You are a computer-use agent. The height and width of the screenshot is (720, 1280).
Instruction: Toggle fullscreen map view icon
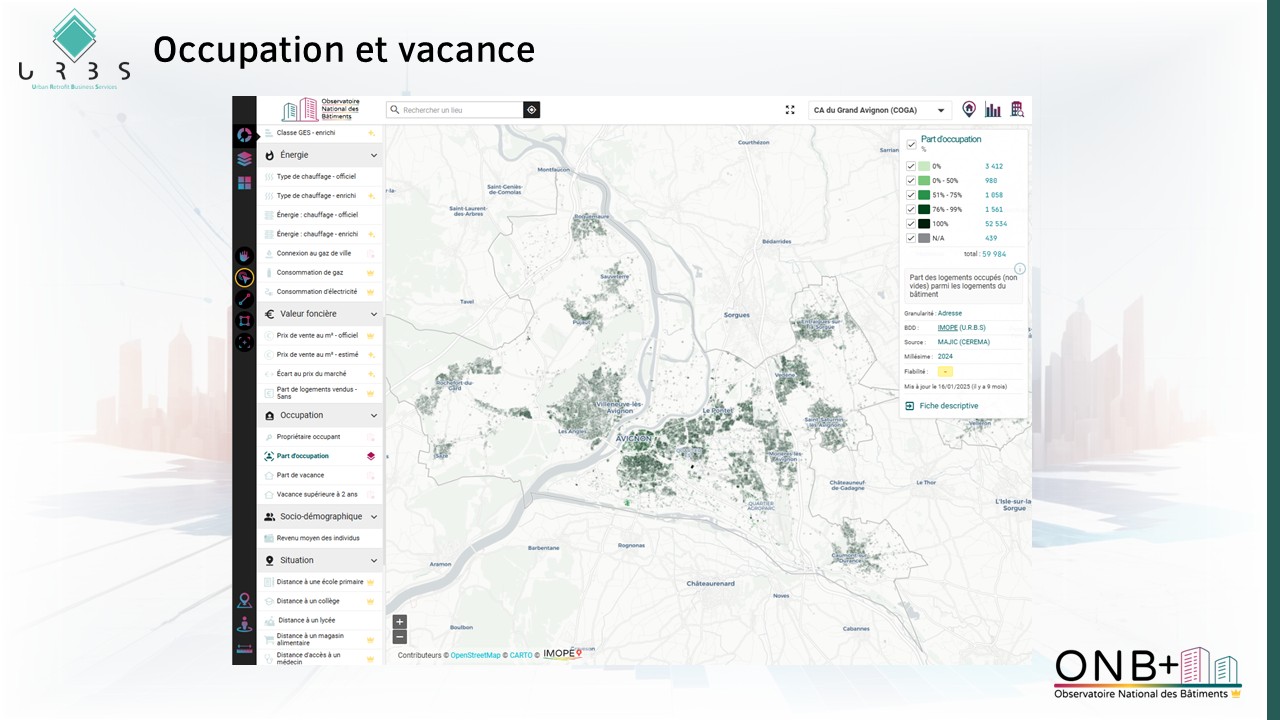click(790, 110)
